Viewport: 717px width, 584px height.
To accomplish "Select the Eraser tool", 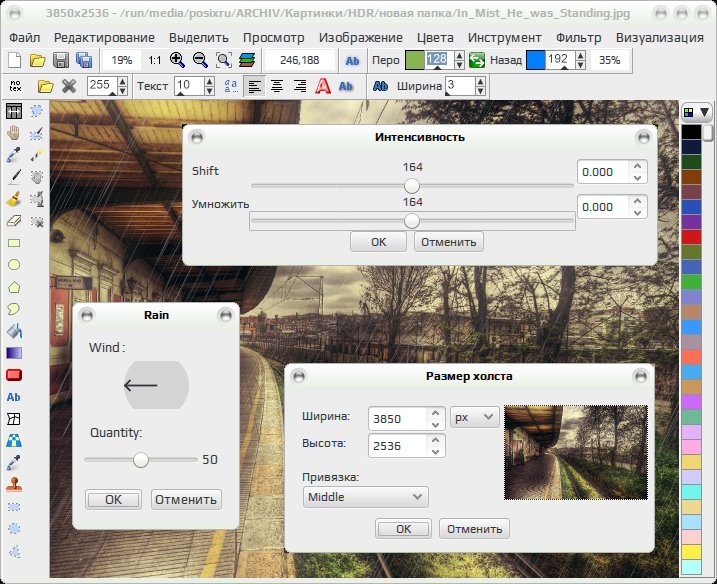I will [x=14, y=221].
